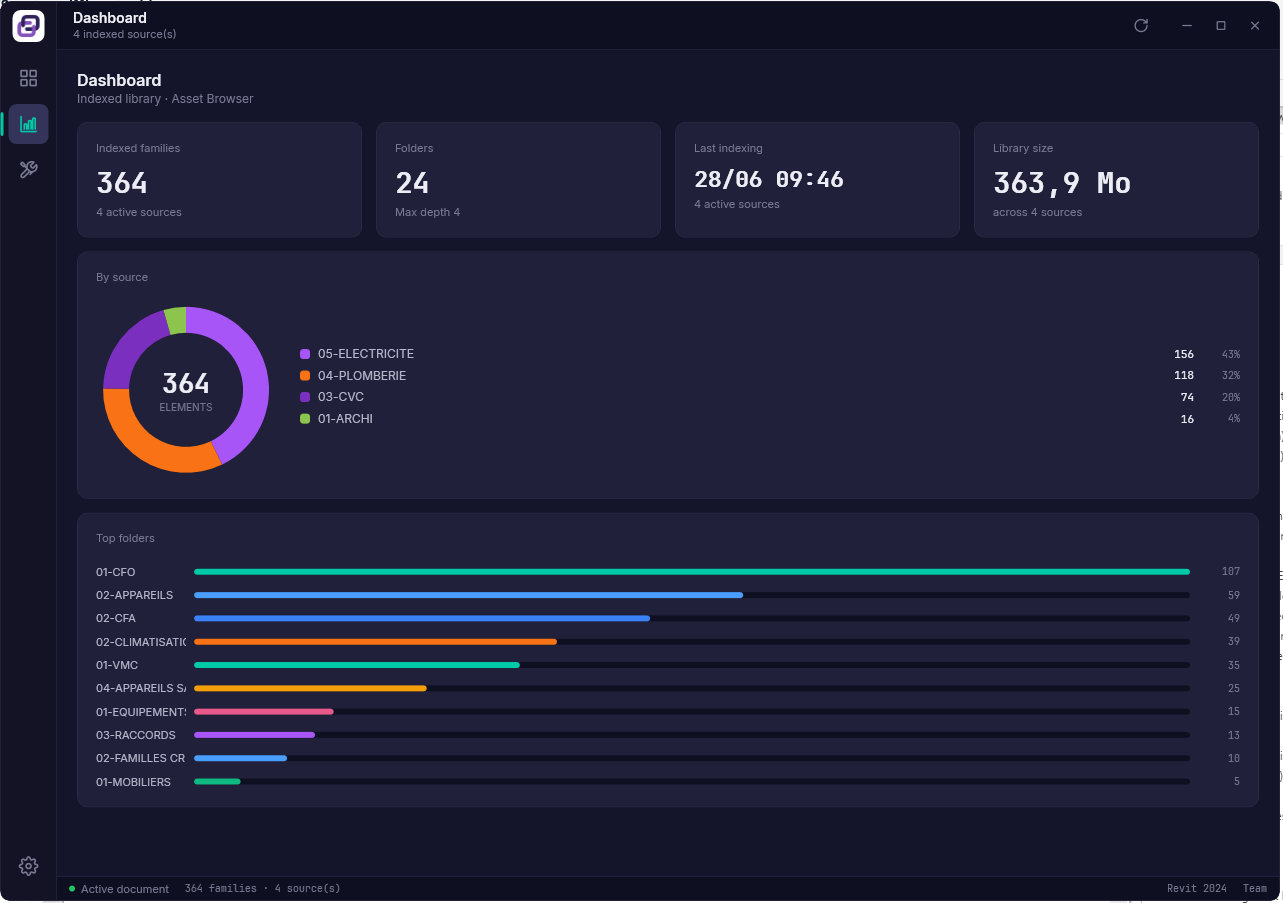Click the 05-ELECTRICITE purple legend swatch
This screenshot has height=903, width=1283.
tap(305, 354)
